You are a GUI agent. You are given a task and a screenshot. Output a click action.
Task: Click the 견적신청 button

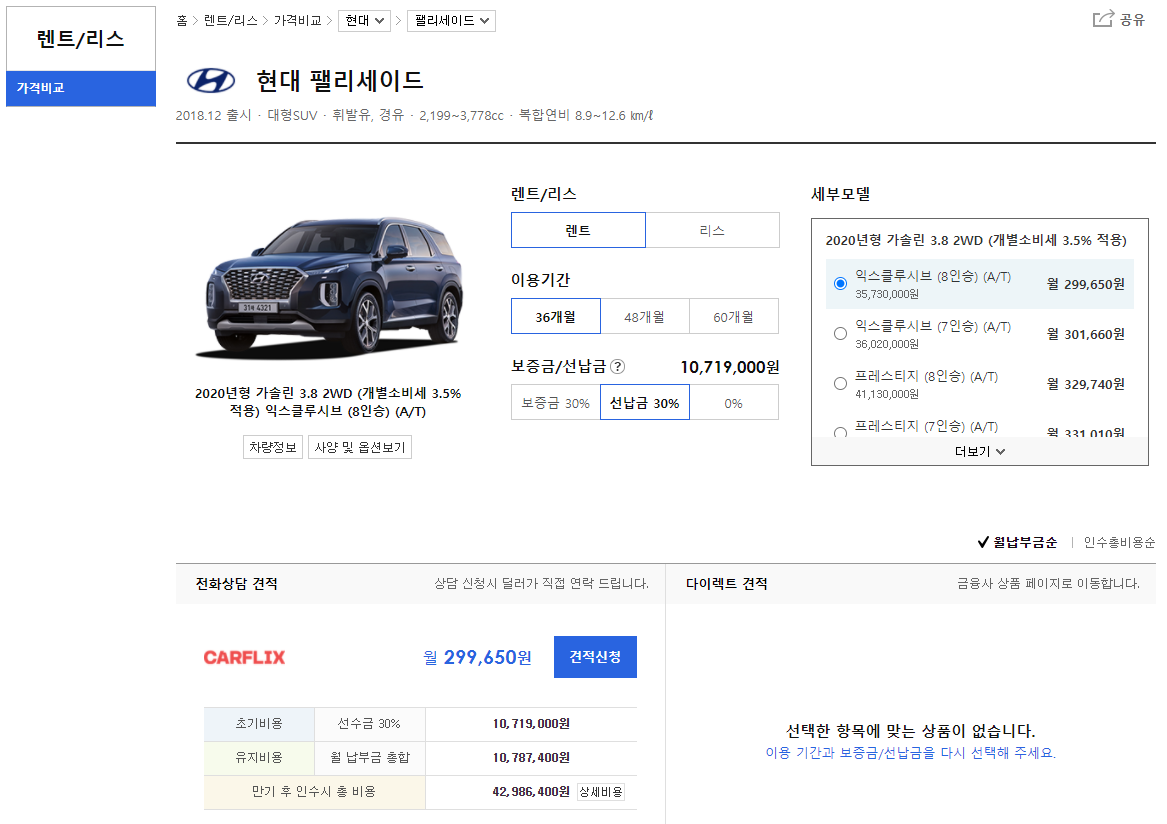tap(595, 657)
